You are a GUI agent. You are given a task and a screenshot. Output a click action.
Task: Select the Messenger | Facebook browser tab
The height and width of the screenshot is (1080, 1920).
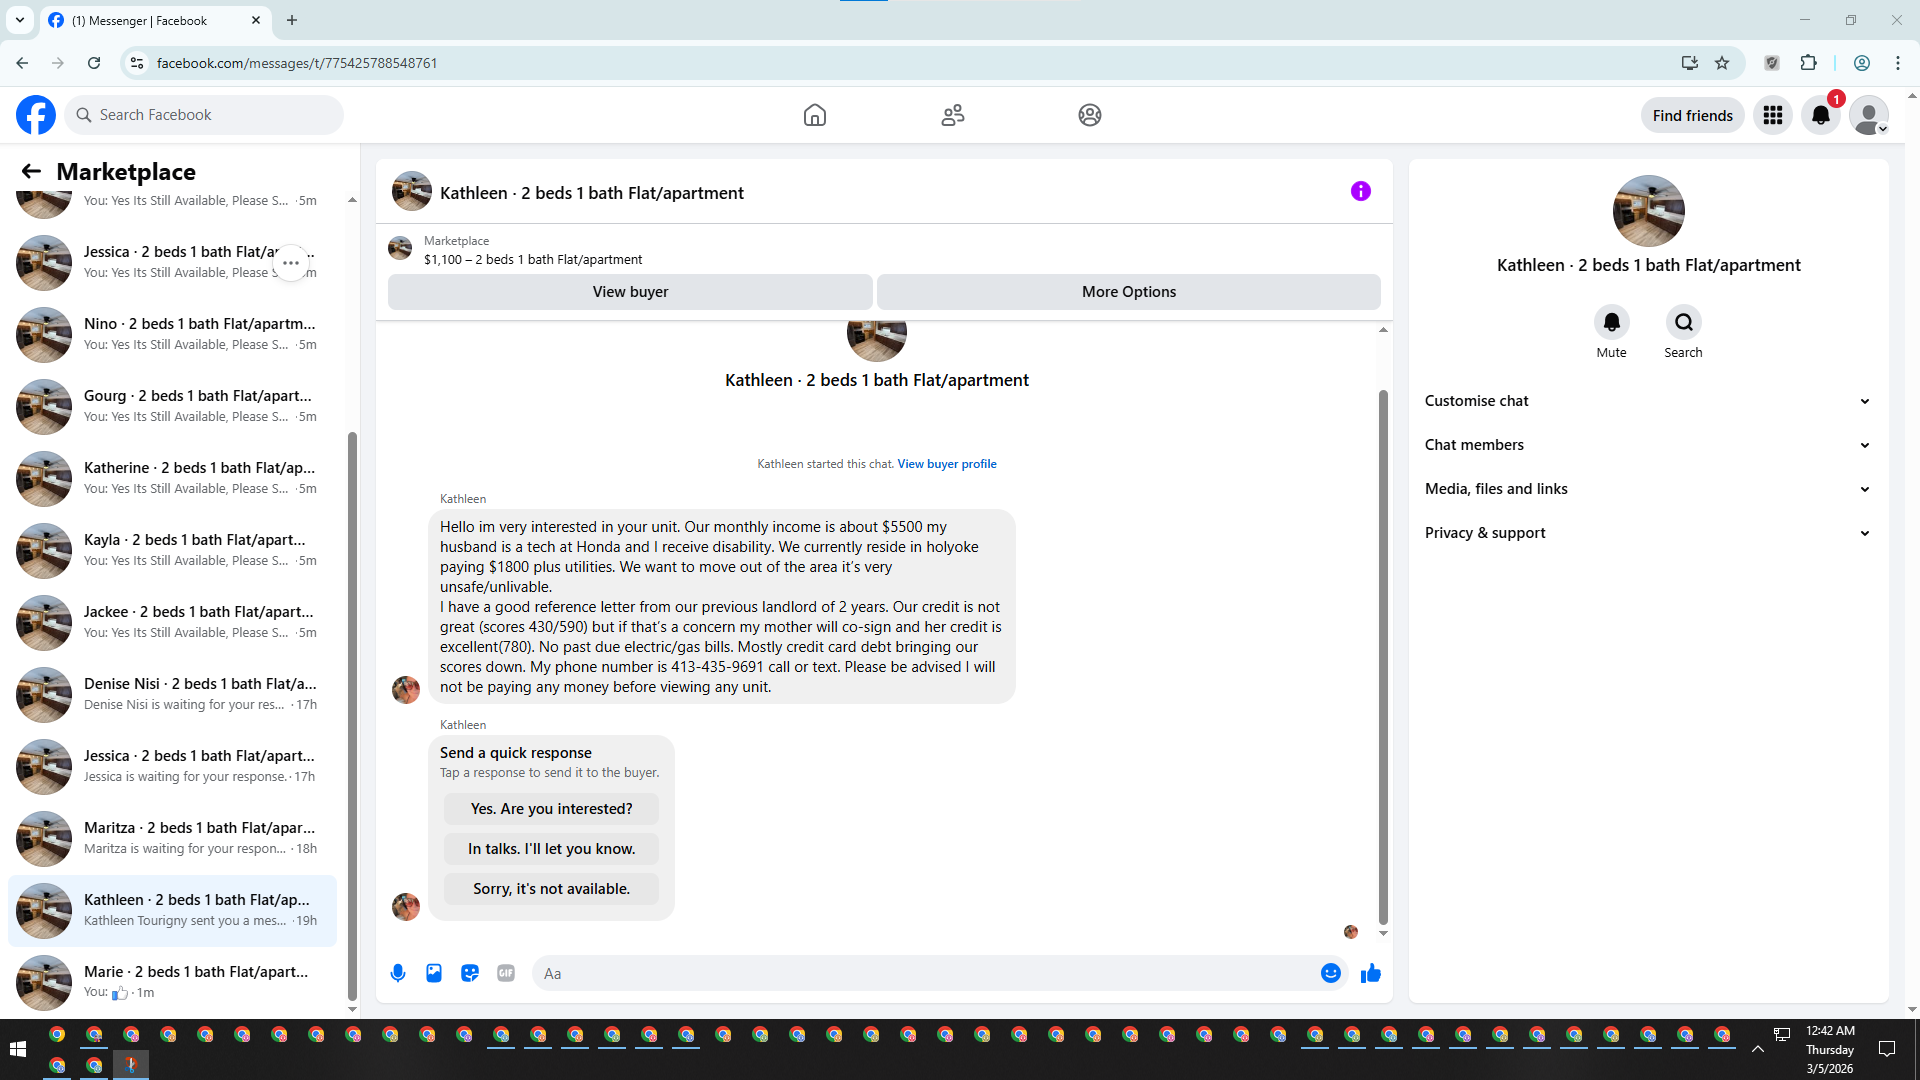pos(155,20)
